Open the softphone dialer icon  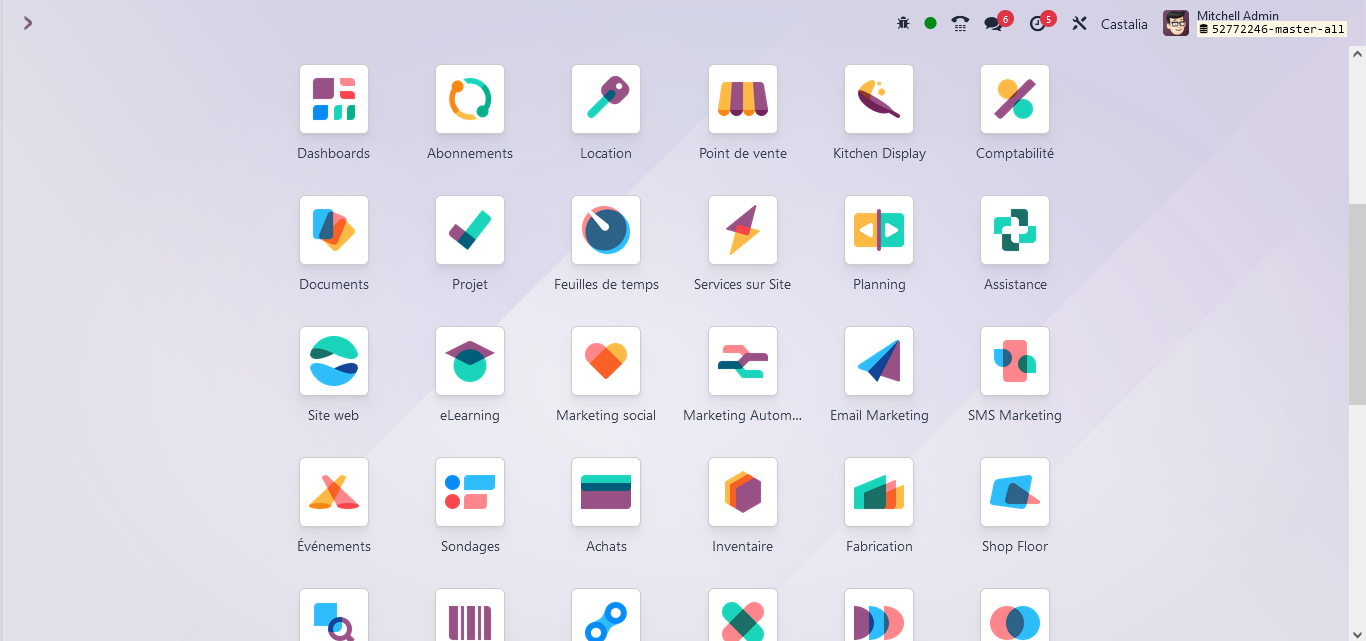(x=959, y=22)
